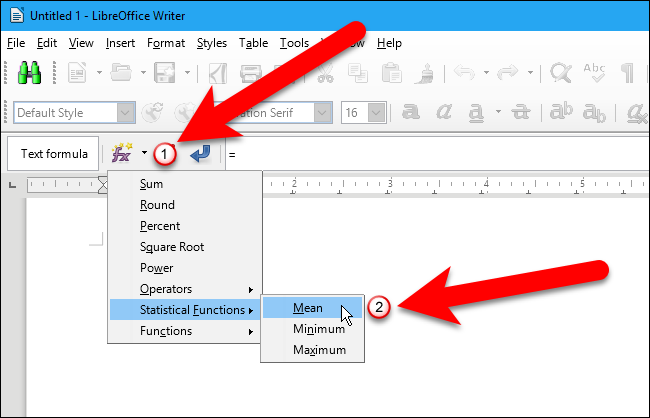Choose Square Root from formula menu
This screenshot has height=418, width=650.
tap(185, 247)
